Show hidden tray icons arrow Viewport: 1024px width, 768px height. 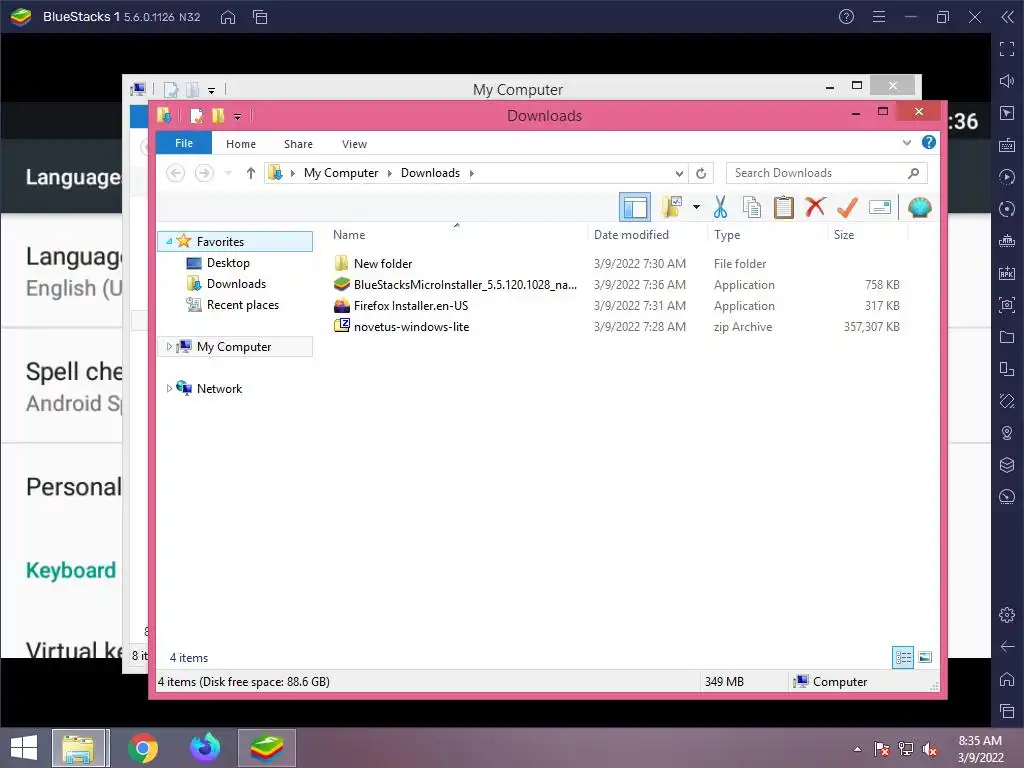coord(857,749)
